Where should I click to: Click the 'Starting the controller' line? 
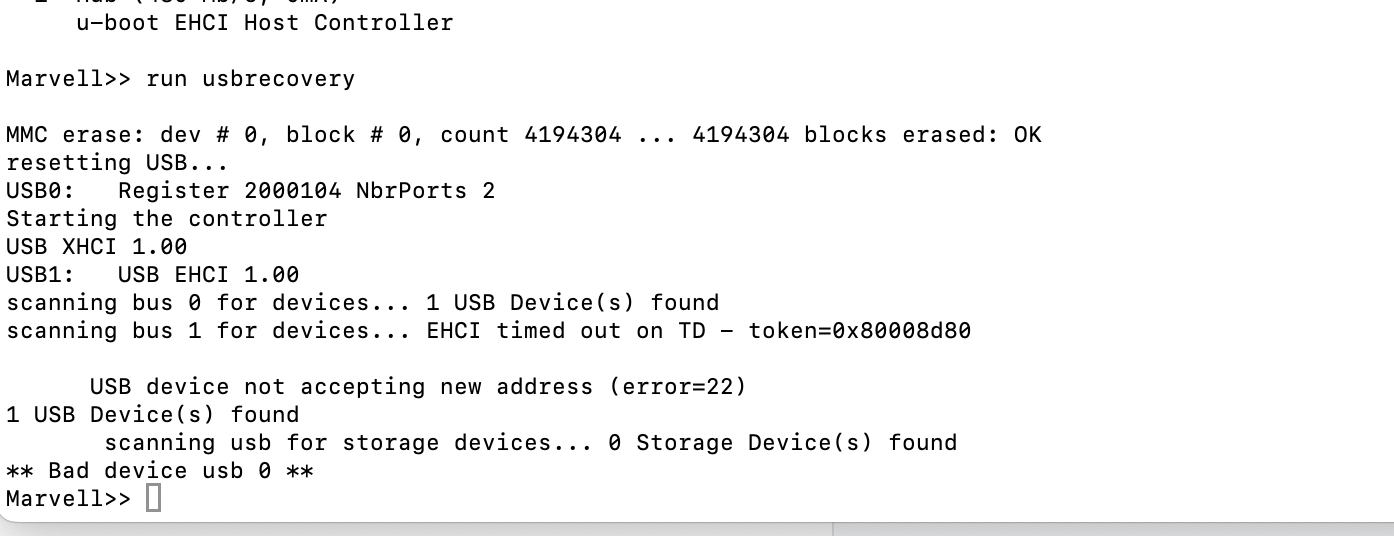pos(166,218)
